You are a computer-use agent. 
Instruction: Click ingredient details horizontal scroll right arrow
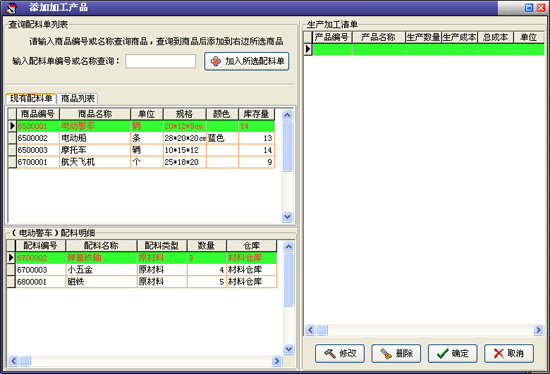click(x=277, y=361)
